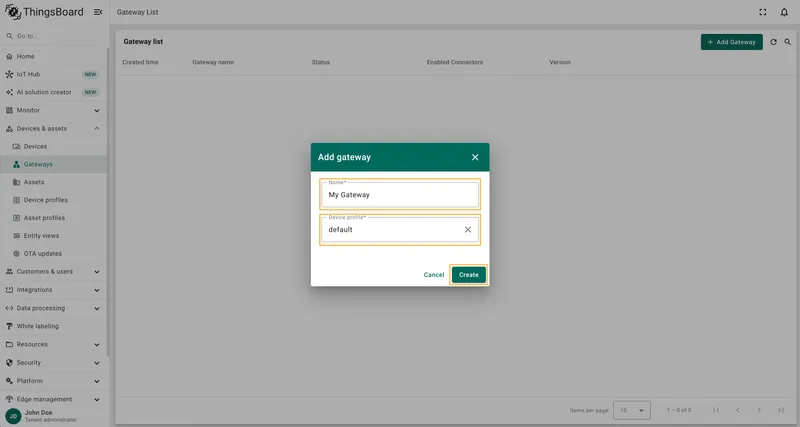This screenshot has height=427, width=800.
Task: Expand Data processing section
Action: 54,308
